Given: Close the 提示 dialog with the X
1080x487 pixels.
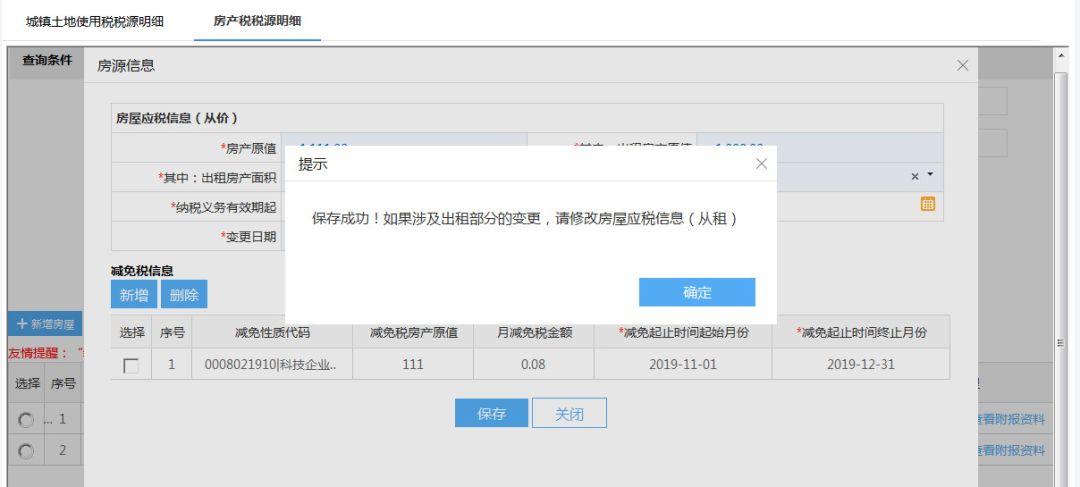Looking at the screenshot, I should click(x=760, y=165).
